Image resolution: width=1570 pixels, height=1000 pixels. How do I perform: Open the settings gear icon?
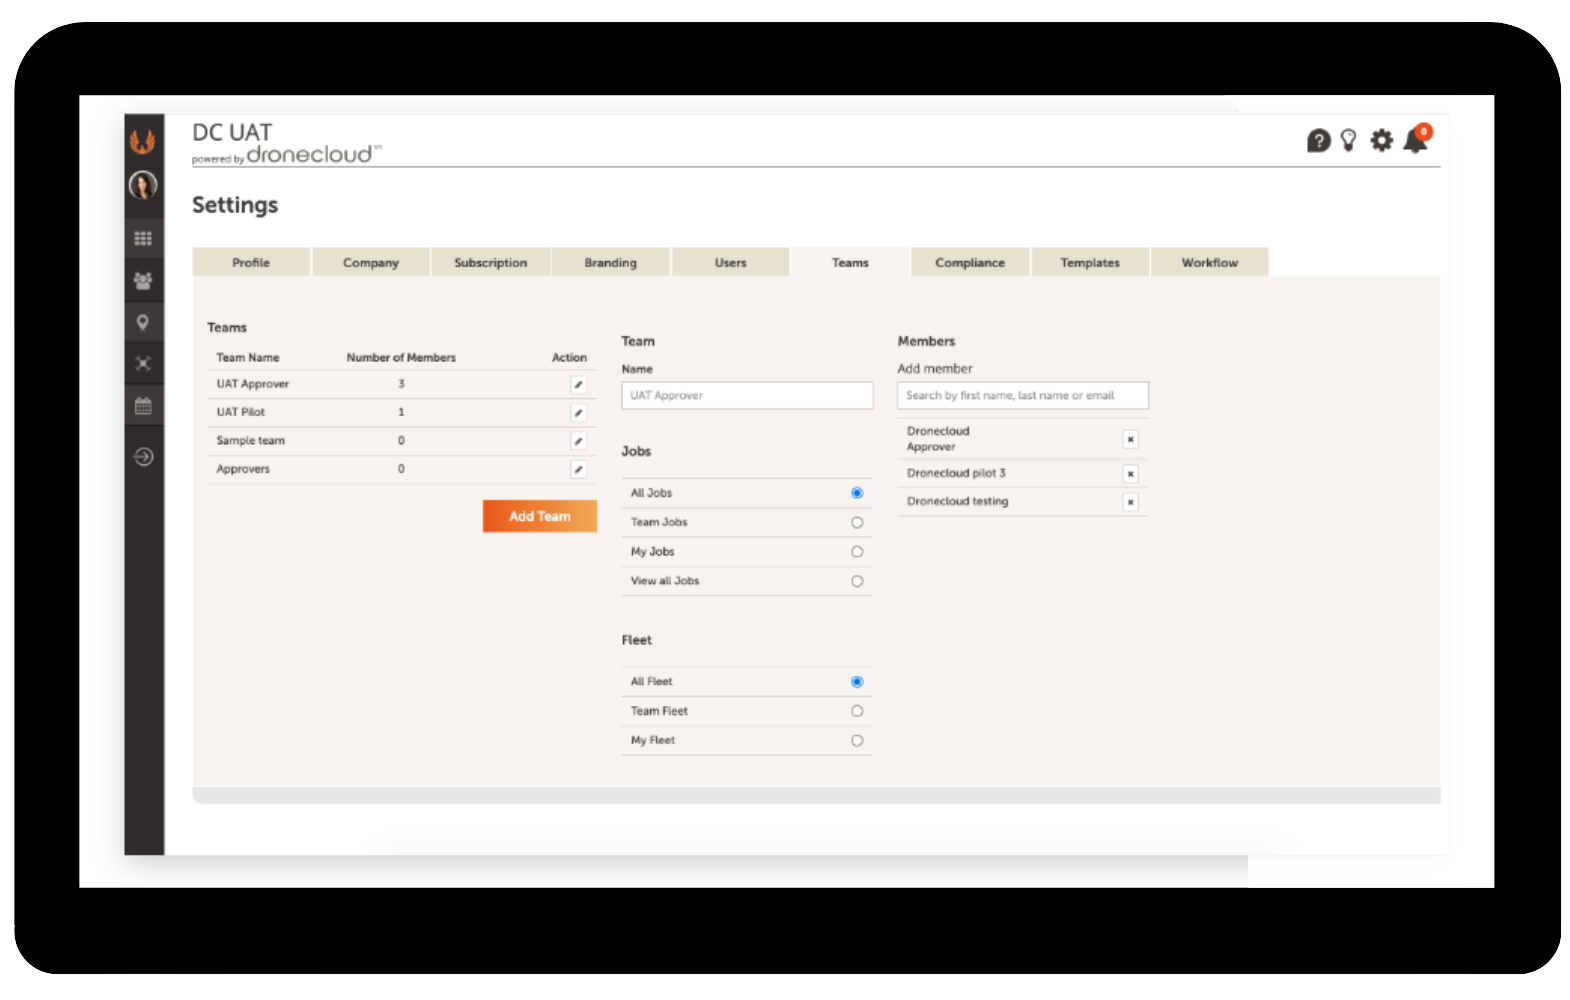point(1381,140)
